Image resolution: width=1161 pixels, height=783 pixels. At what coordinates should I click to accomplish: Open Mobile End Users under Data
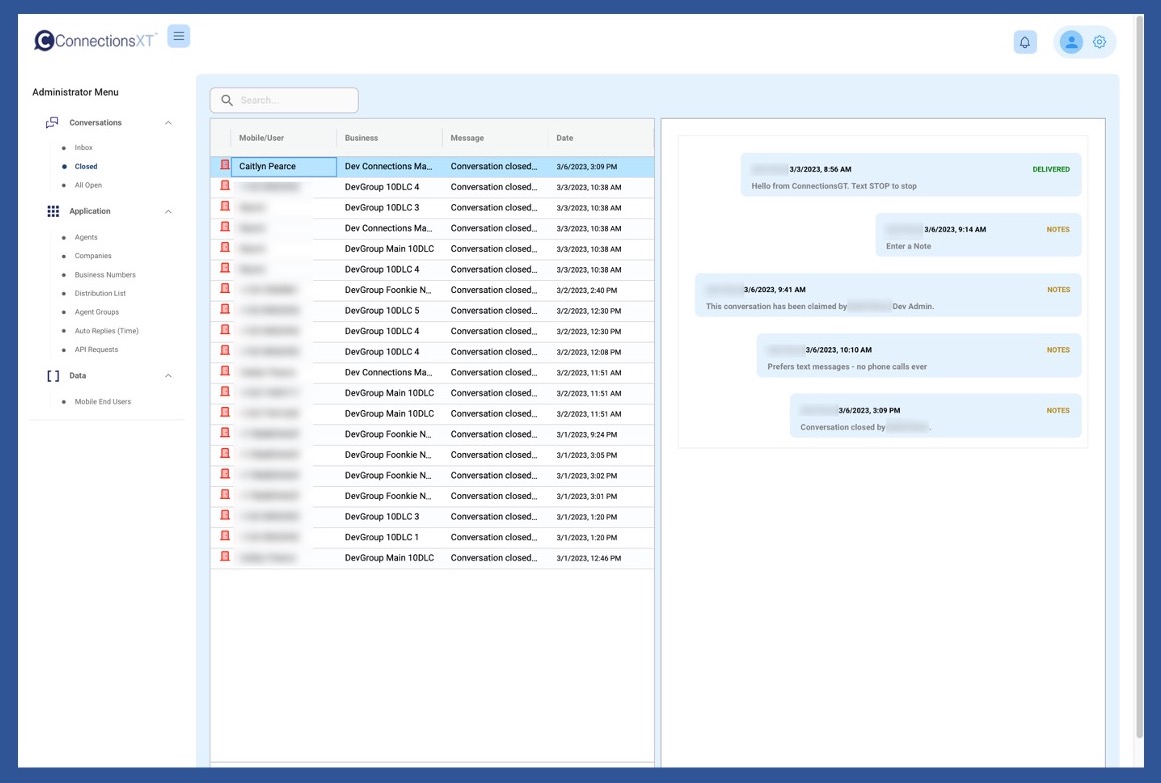click(x=102, y=402)
